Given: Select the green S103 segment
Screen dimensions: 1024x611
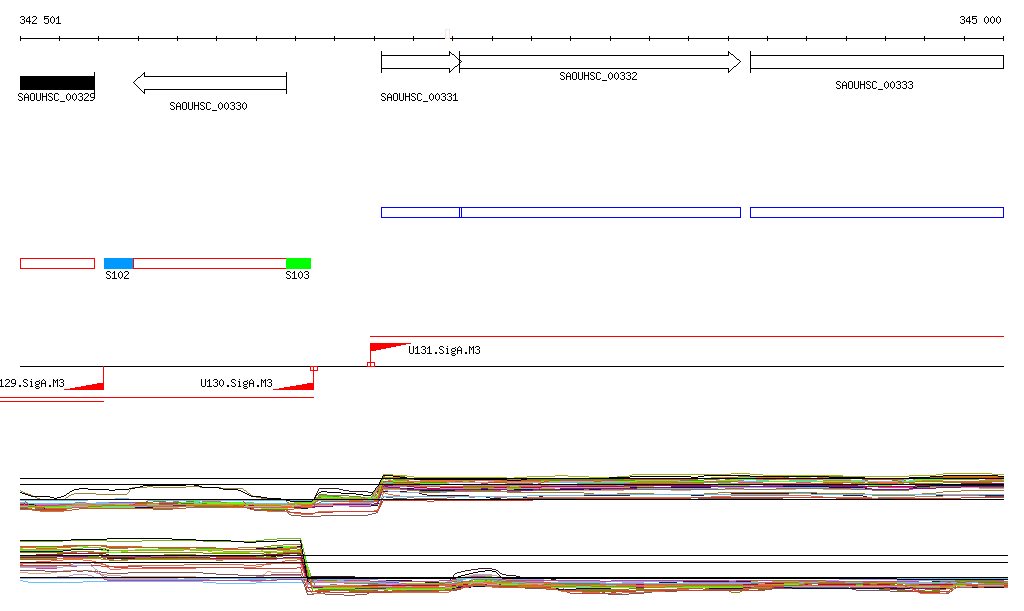Looking at the screenshot, I should 298,263.
